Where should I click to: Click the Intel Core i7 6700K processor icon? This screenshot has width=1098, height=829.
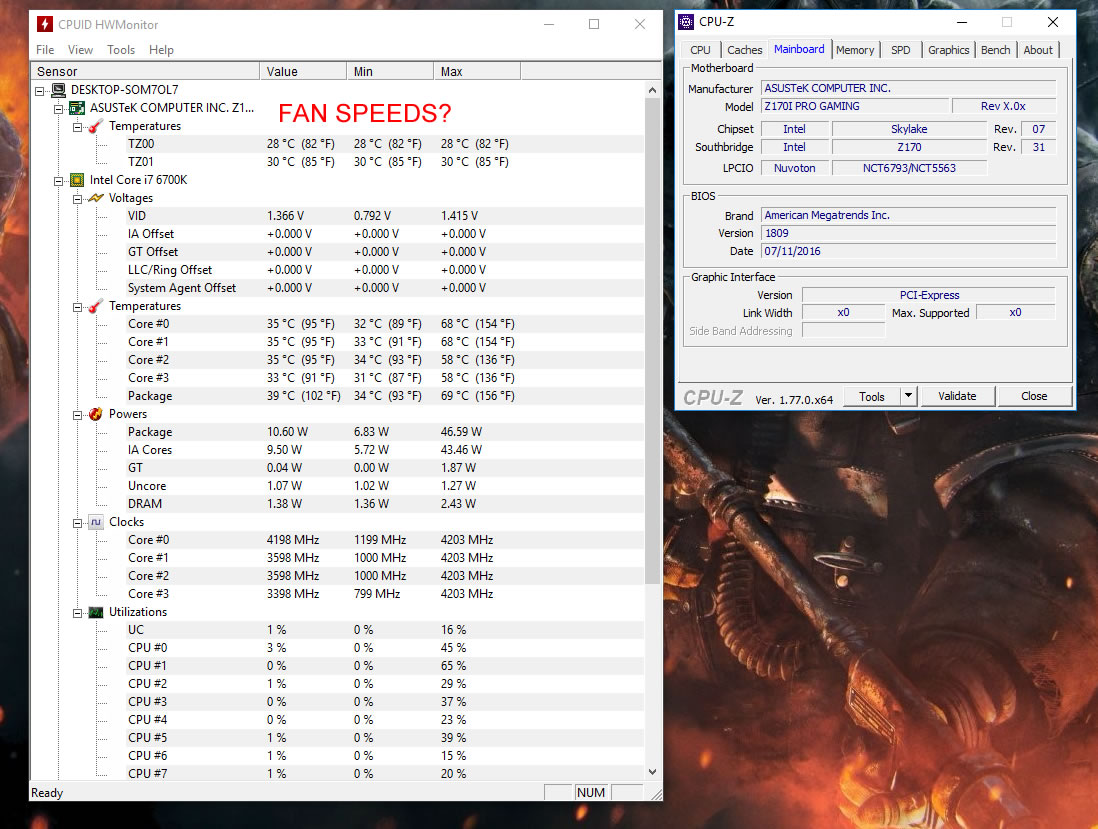point(77,180)
